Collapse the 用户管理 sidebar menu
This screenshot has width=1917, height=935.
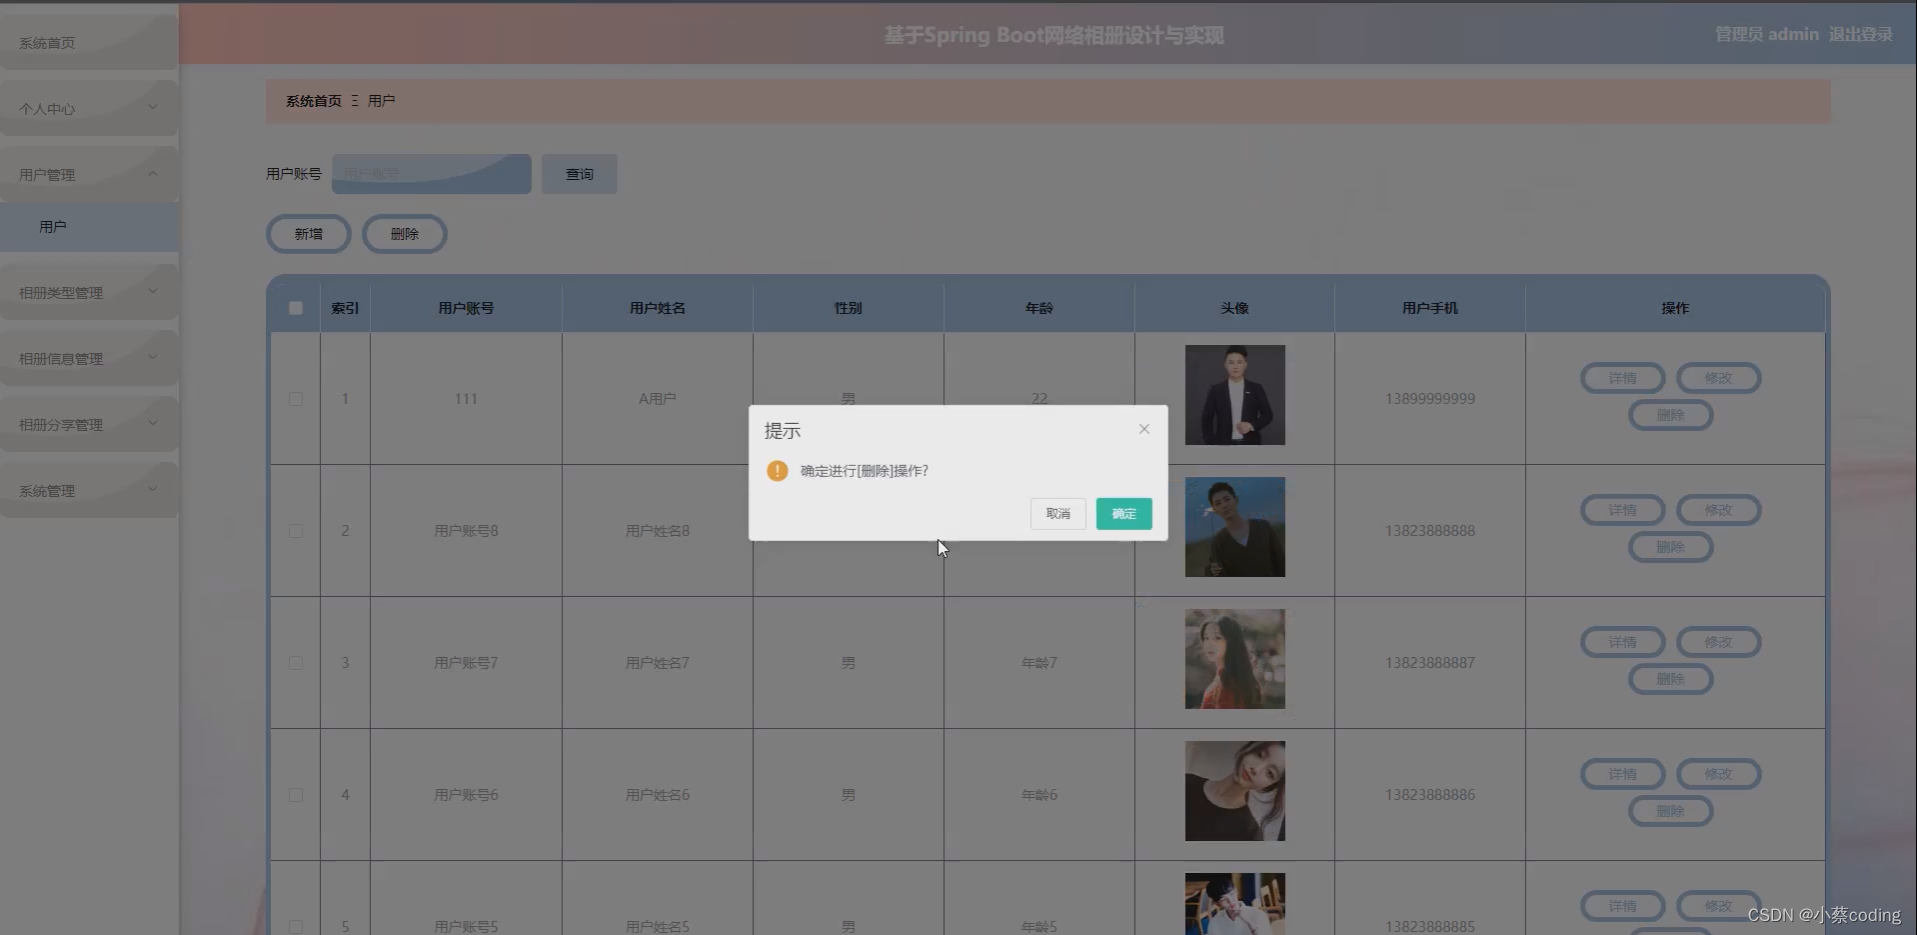pyautogui.click(x=89, y=174)
